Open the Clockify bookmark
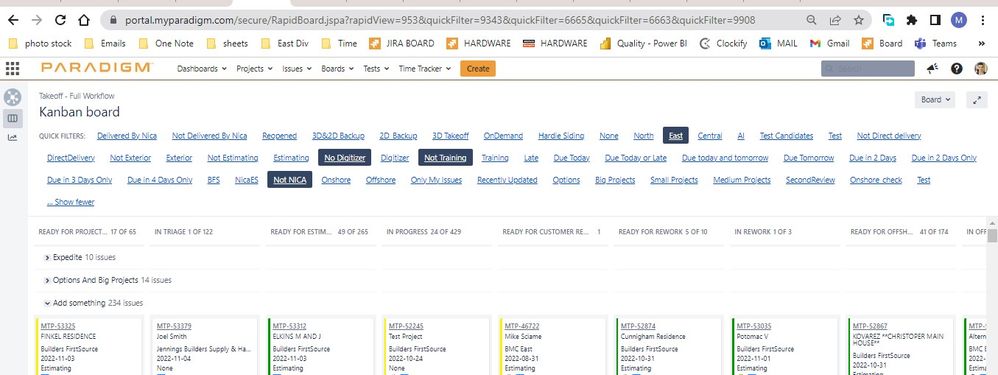This screenshot has width=998, height=375. 723,43
